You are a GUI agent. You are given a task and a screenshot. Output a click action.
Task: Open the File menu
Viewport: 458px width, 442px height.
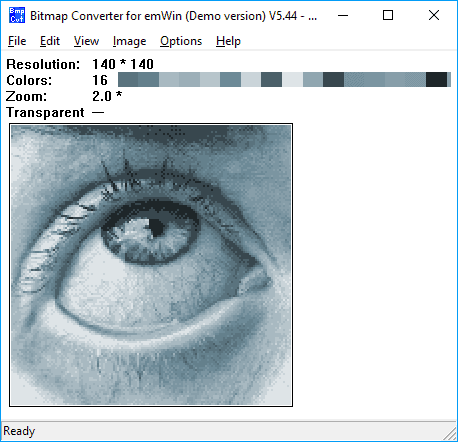[x=17, y=41]
